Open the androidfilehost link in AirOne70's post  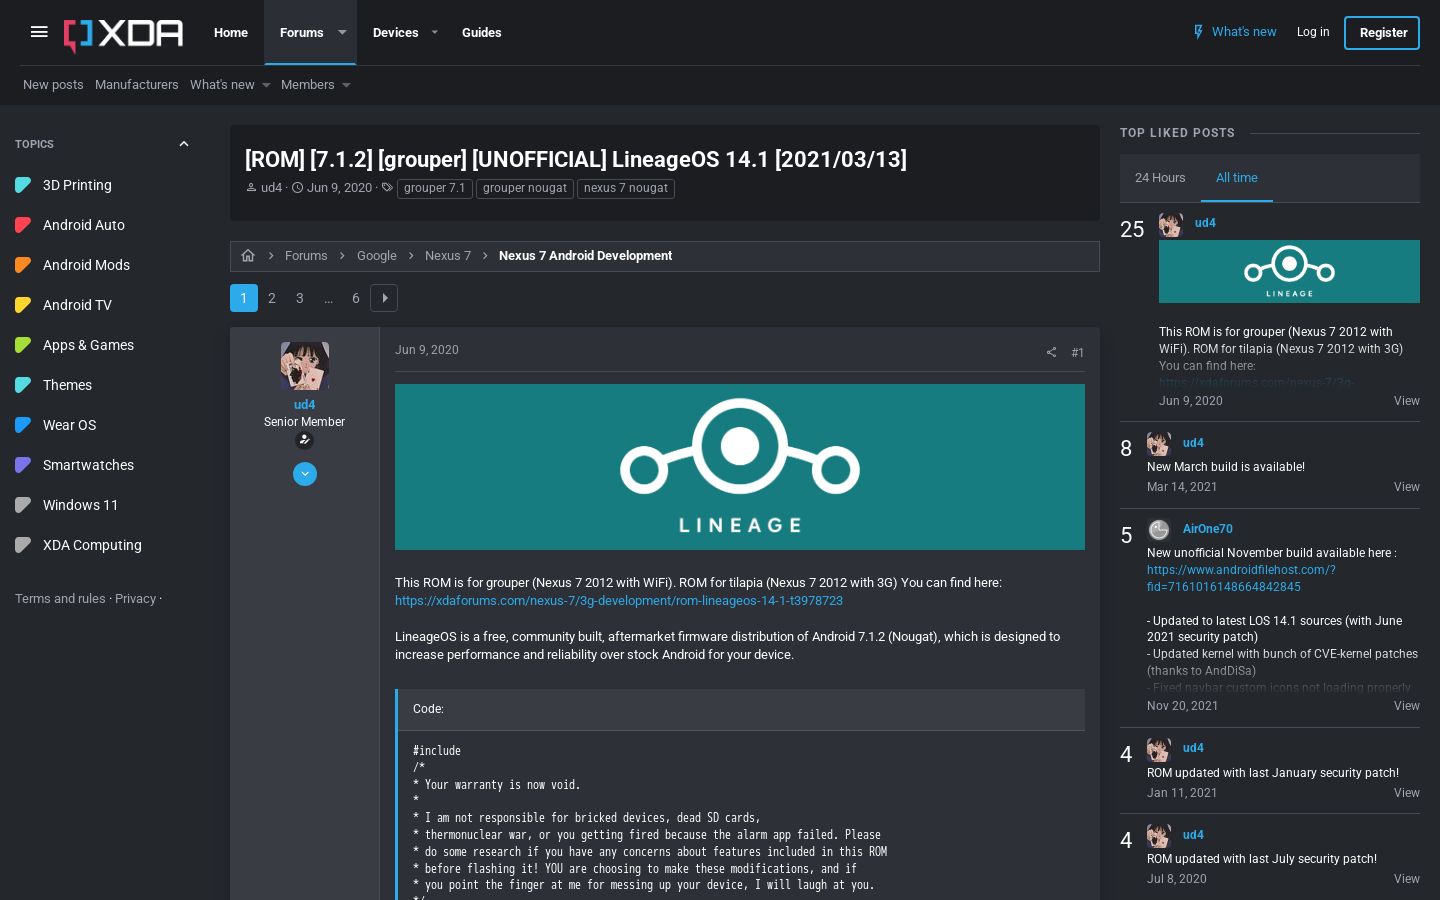click(x=1241, y=578)
